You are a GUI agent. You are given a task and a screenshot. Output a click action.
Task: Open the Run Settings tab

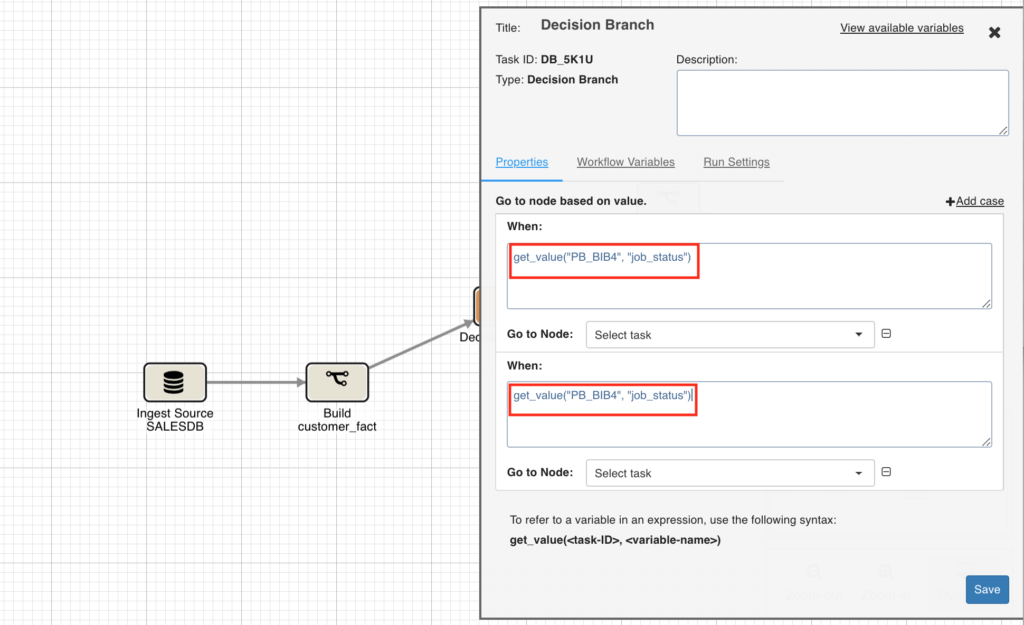click(x=737, y=162)
